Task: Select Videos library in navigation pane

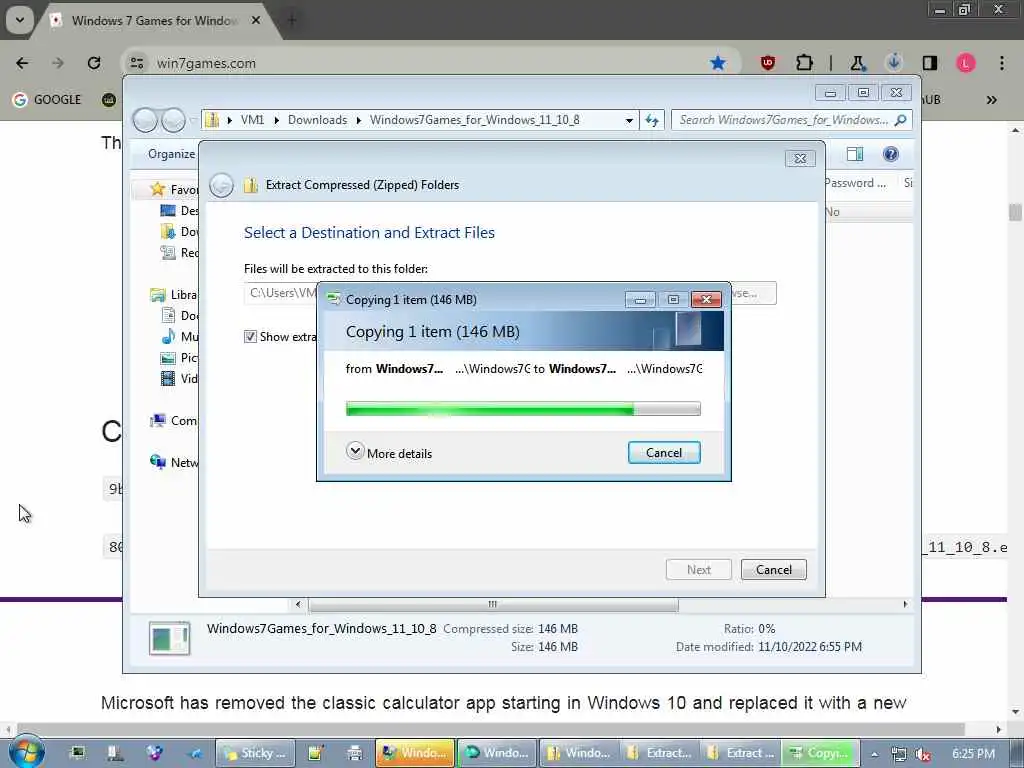Action: [x=179, y=378]
